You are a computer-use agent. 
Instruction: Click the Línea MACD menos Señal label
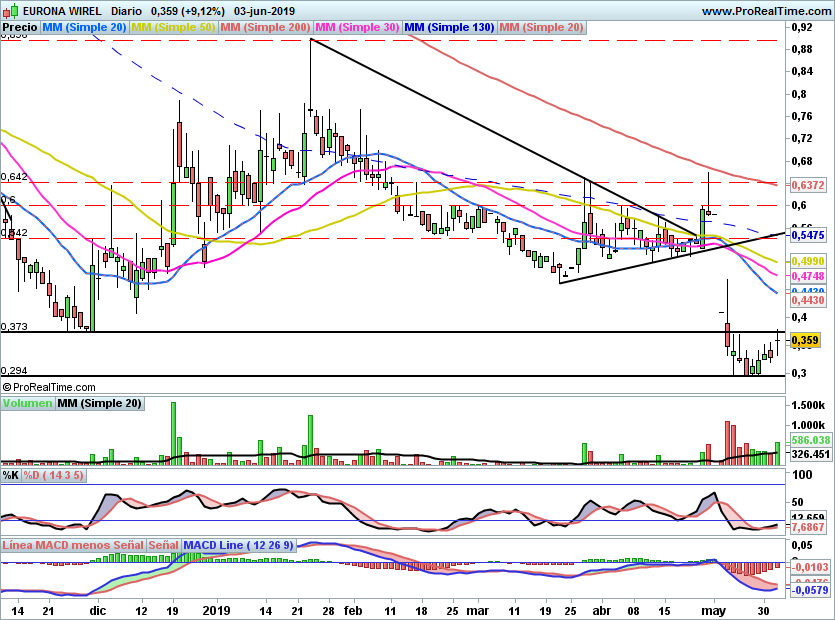[73, 545]
